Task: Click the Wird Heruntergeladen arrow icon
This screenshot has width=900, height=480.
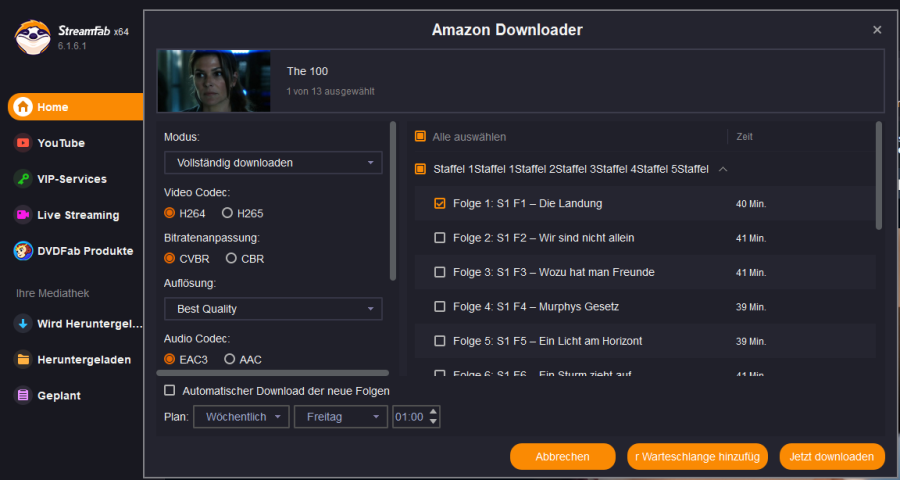Action: point(23,324)
